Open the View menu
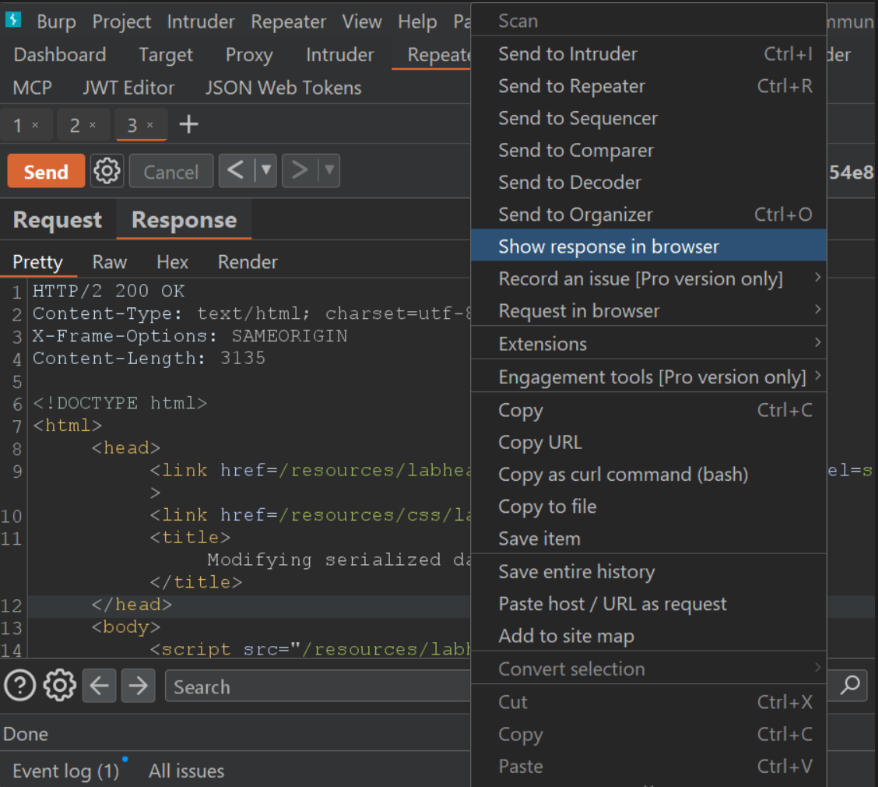The width and height of the screenshot is (878, 787). [362, 22]
